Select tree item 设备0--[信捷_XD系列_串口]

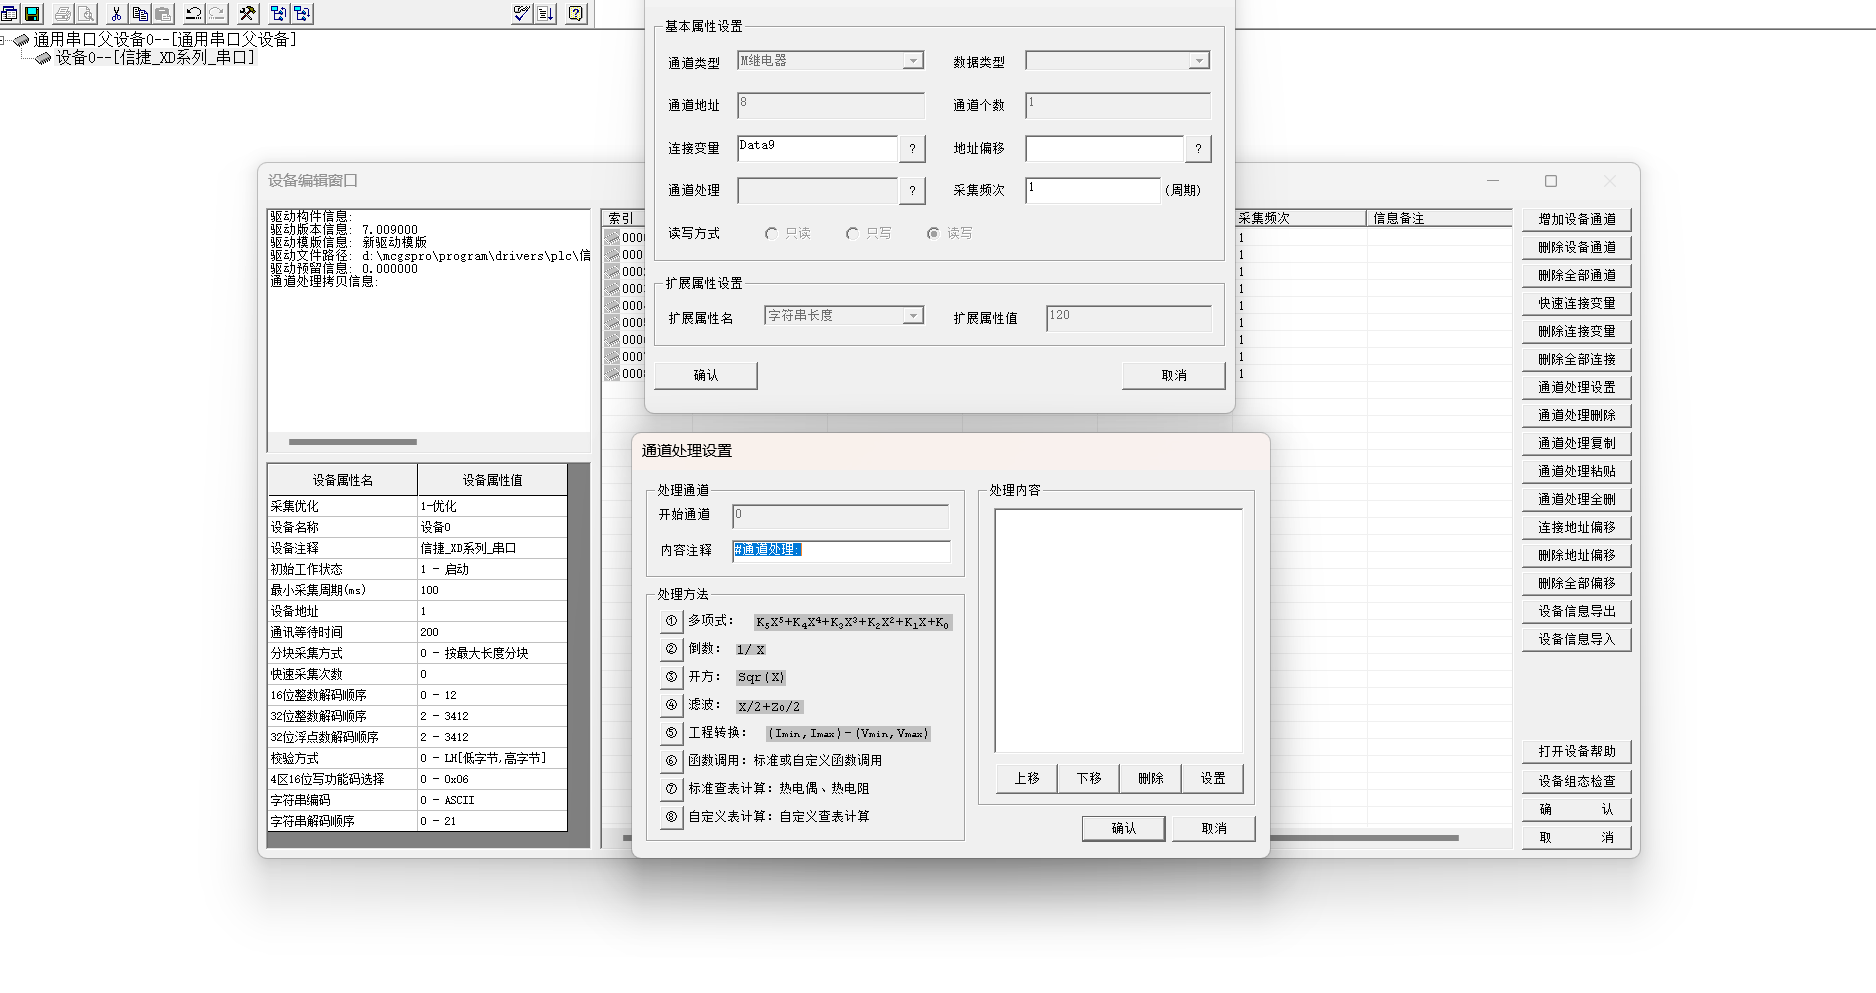tap(155, 58)
